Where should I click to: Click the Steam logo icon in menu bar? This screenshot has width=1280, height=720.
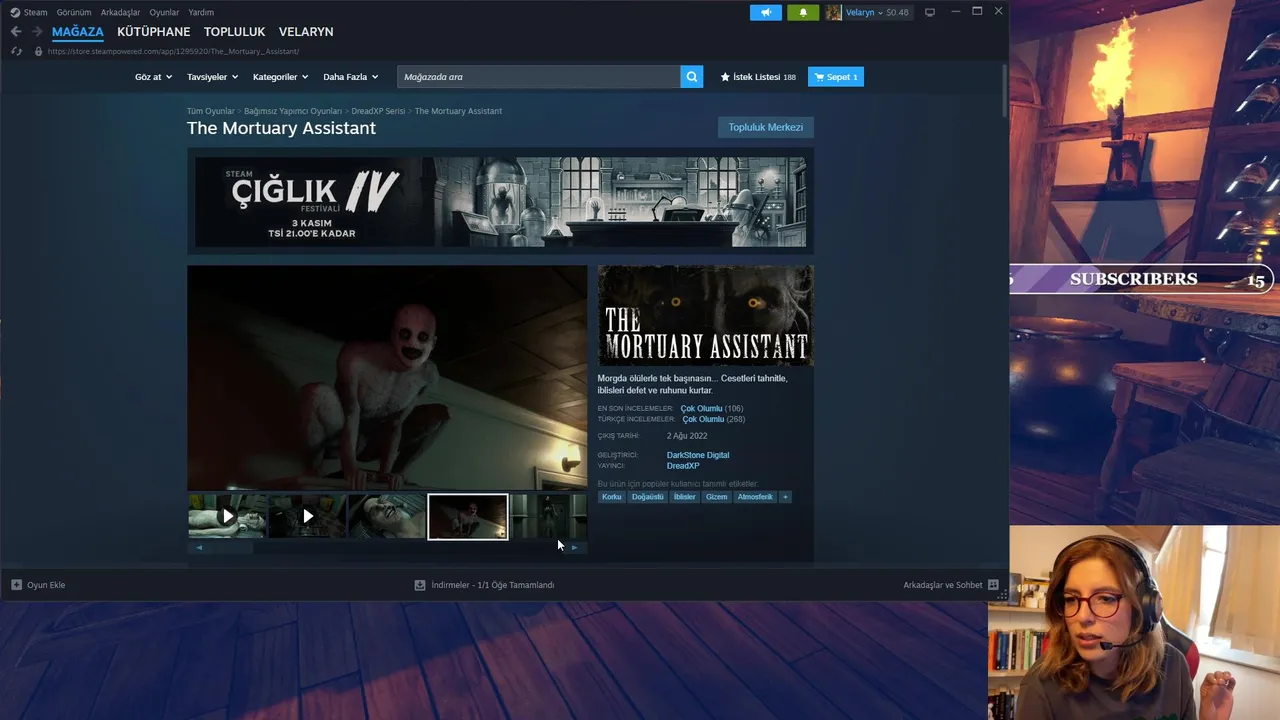[x=15, y=12]
